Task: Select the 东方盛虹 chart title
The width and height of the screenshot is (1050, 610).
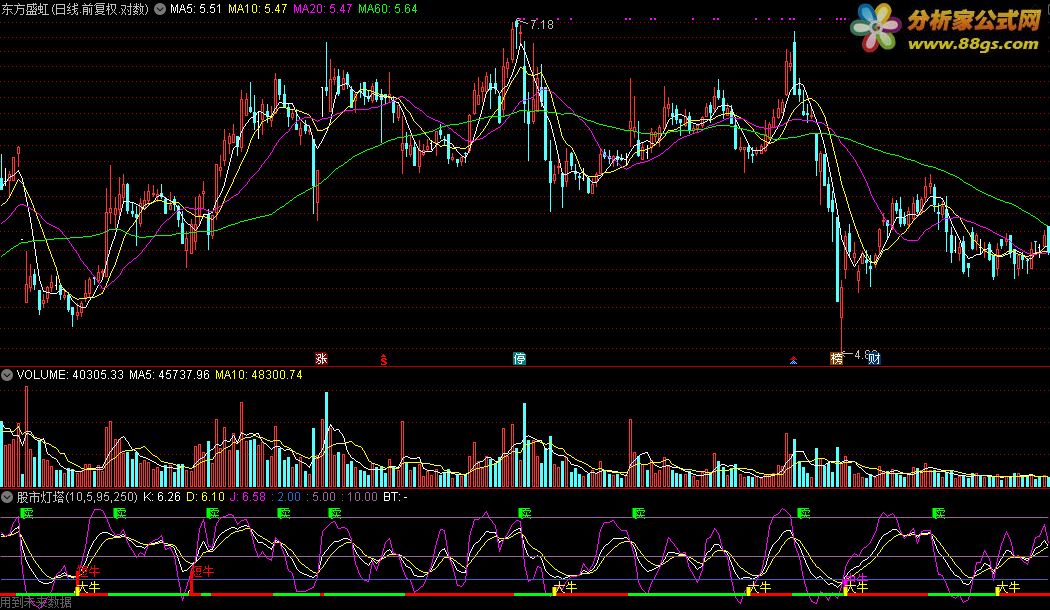Action: [x=75, y=9]
